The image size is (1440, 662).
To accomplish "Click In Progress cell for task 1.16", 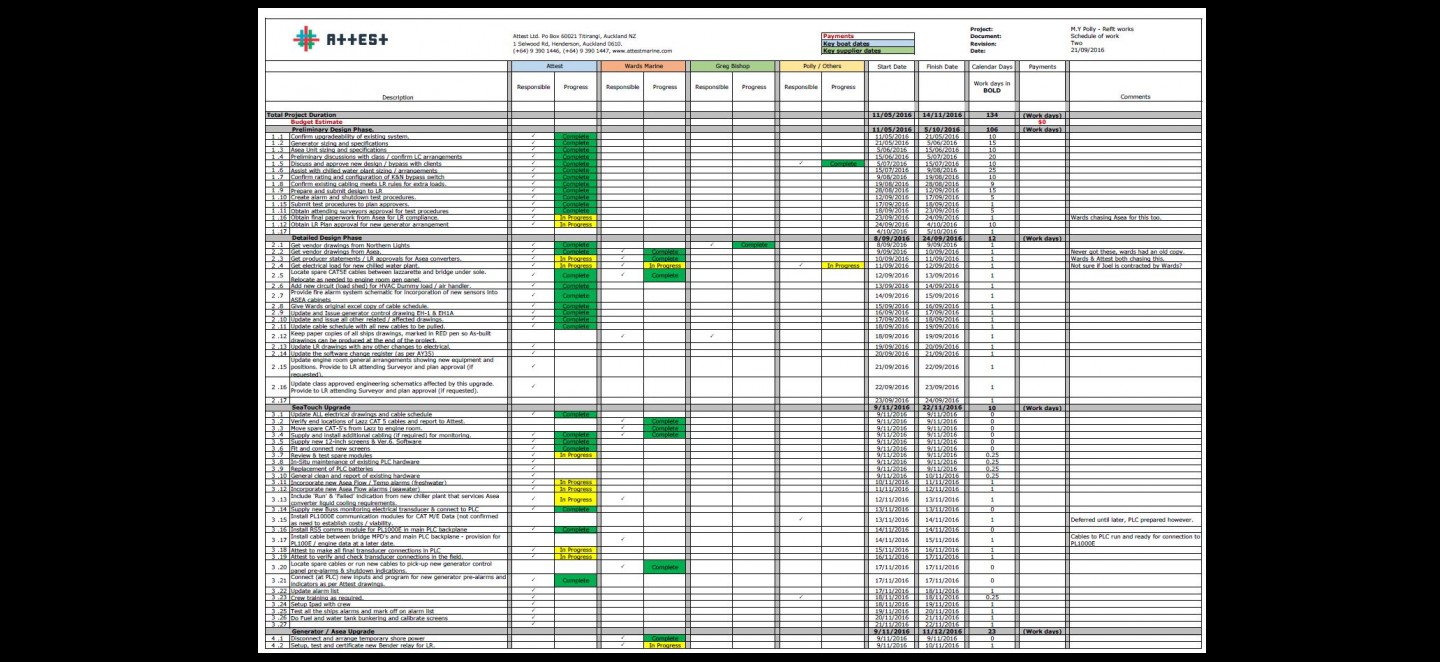I will [x=576, y=218].
